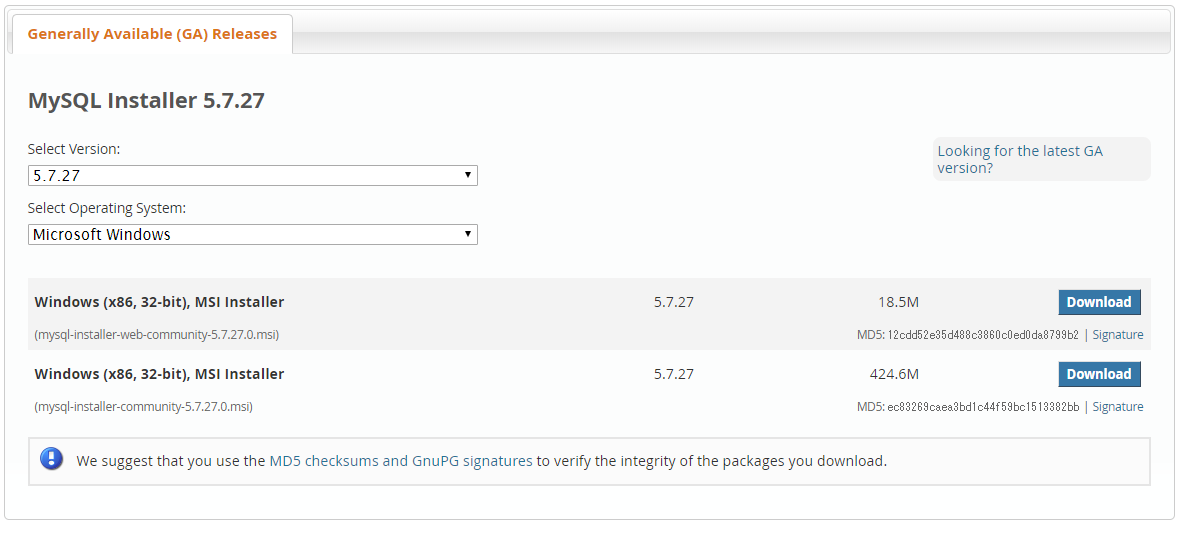The image size is (1189, 535).
Task: Download the 18.5M web community installer
Action: coord(1099,302)
